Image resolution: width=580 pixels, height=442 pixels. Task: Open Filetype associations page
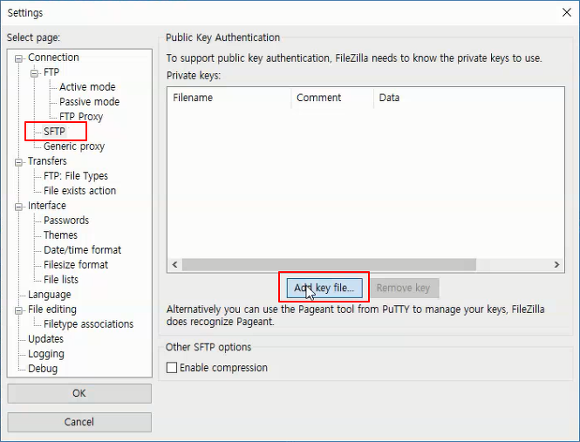[x=88, y=324]
